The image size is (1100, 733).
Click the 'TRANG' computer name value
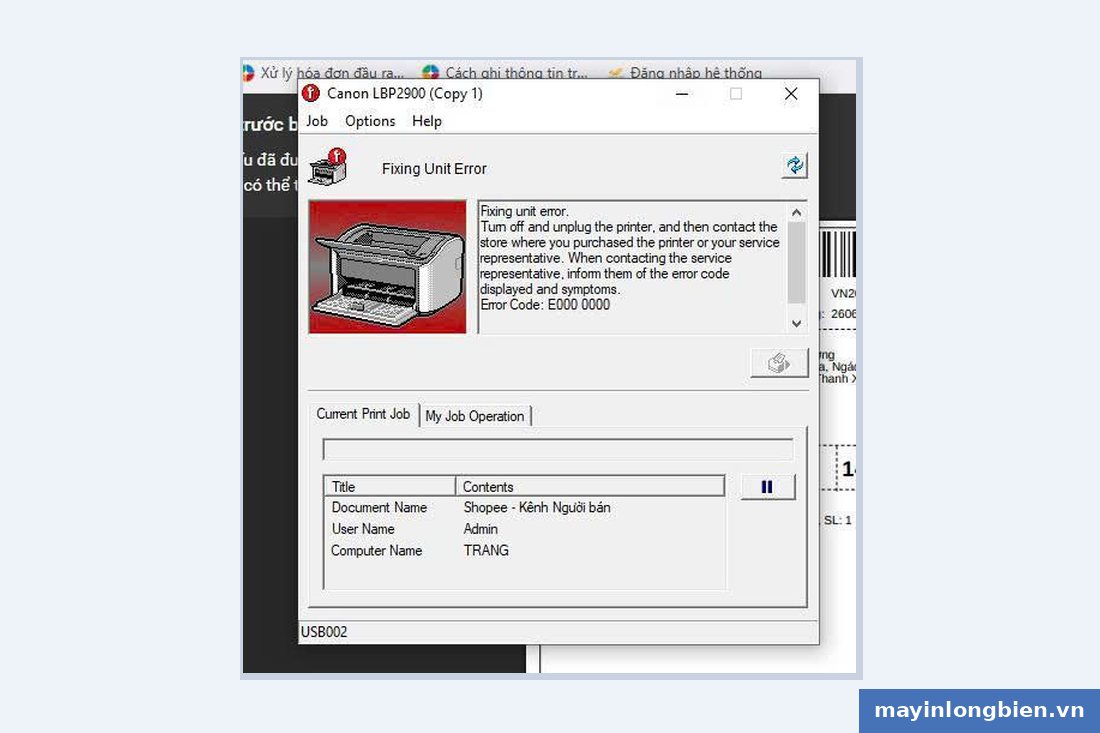click(486, 551)
